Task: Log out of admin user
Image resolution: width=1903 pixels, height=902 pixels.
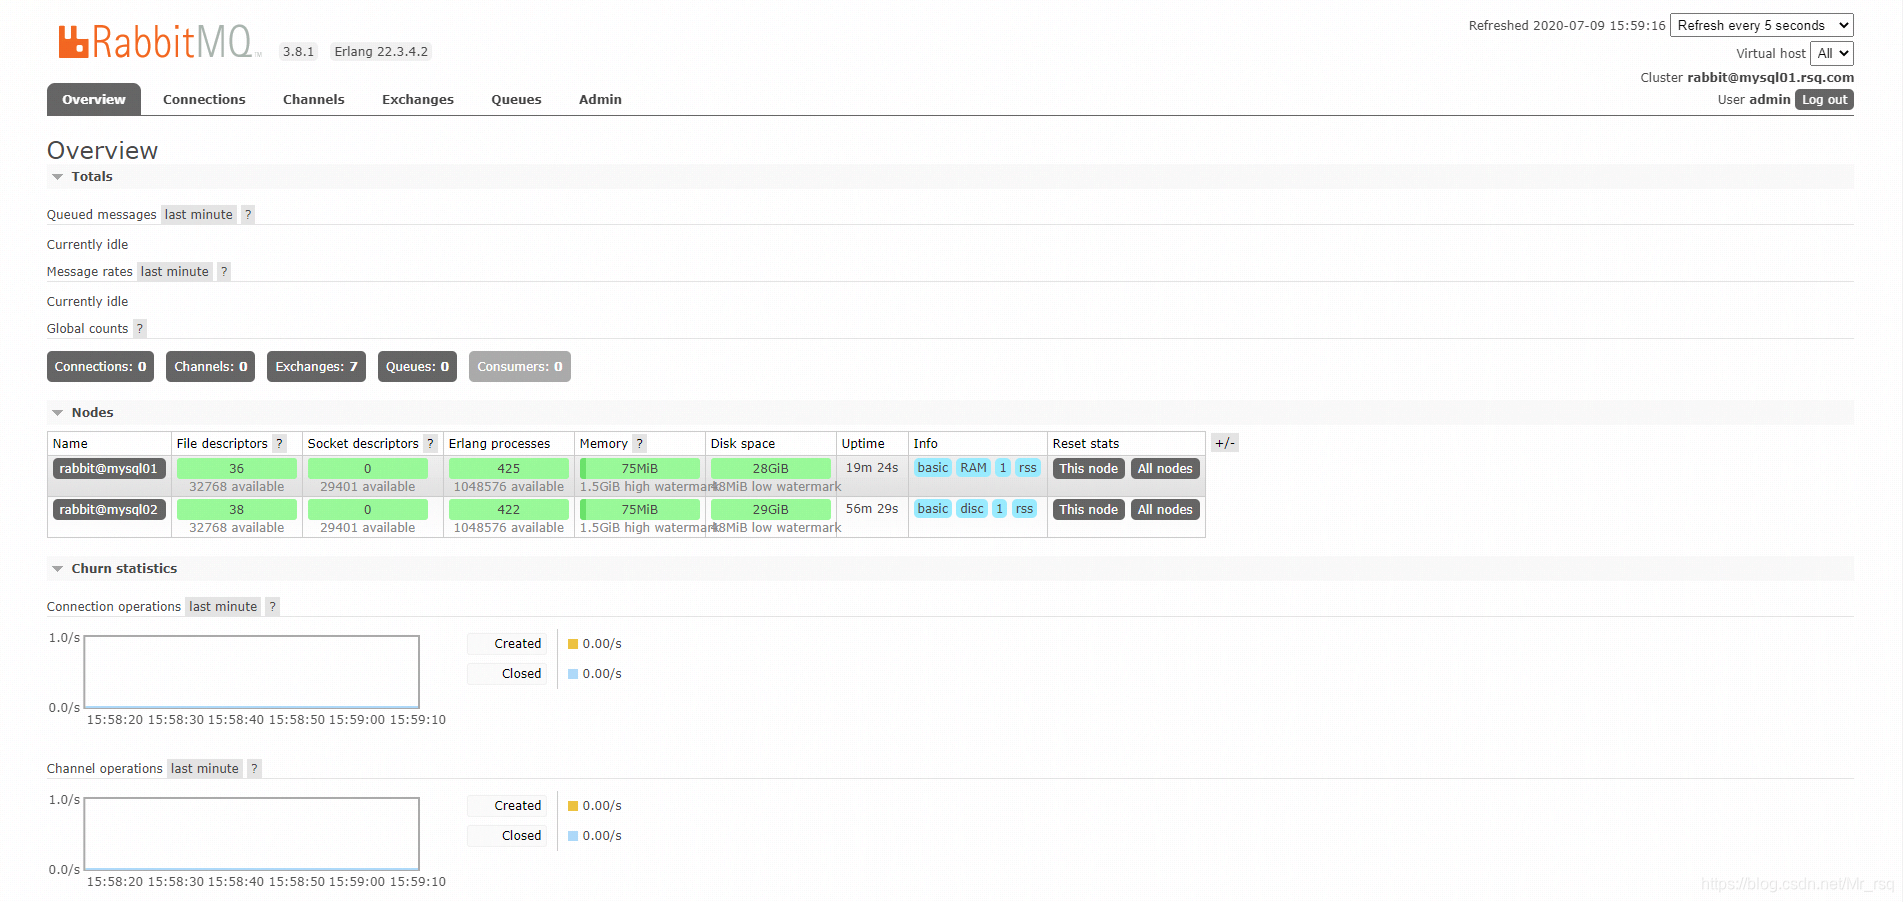Action: 1824,99
